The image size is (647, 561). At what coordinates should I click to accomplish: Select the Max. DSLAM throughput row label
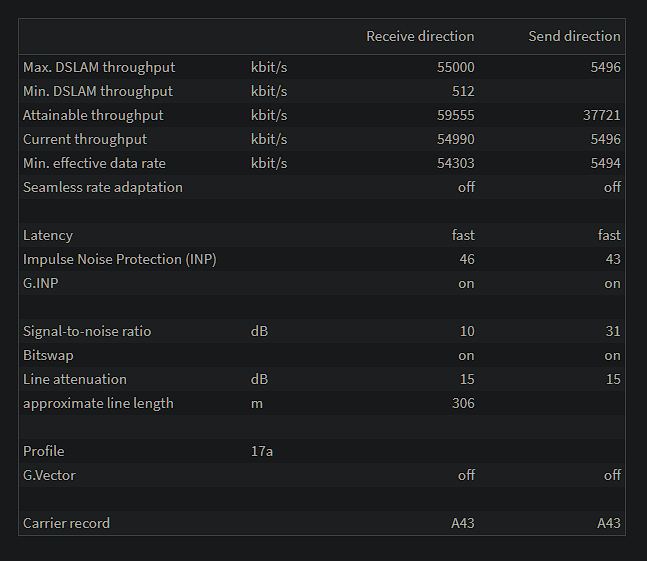pos(99,67)
